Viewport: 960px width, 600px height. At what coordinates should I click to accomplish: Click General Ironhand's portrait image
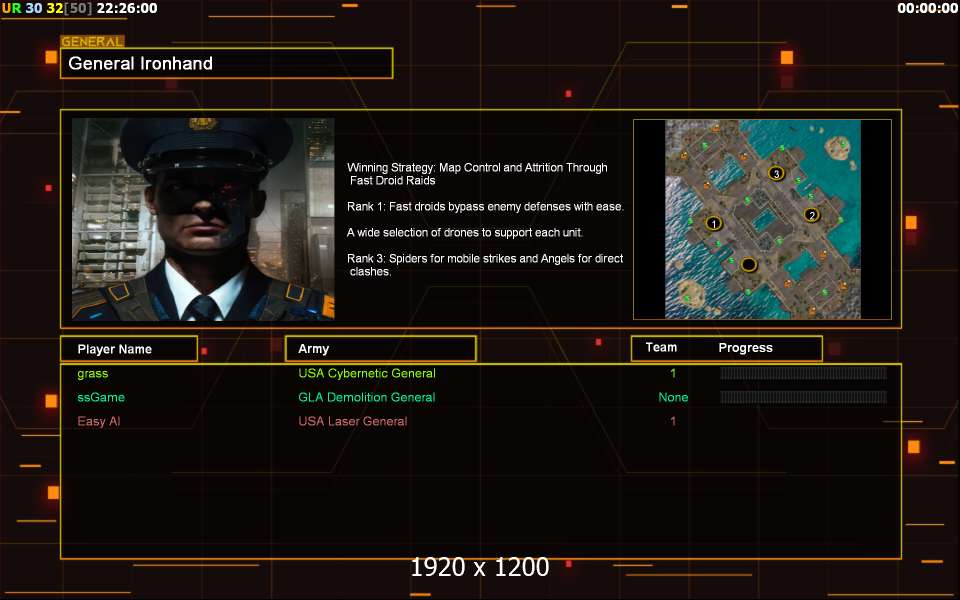point(203,219)
